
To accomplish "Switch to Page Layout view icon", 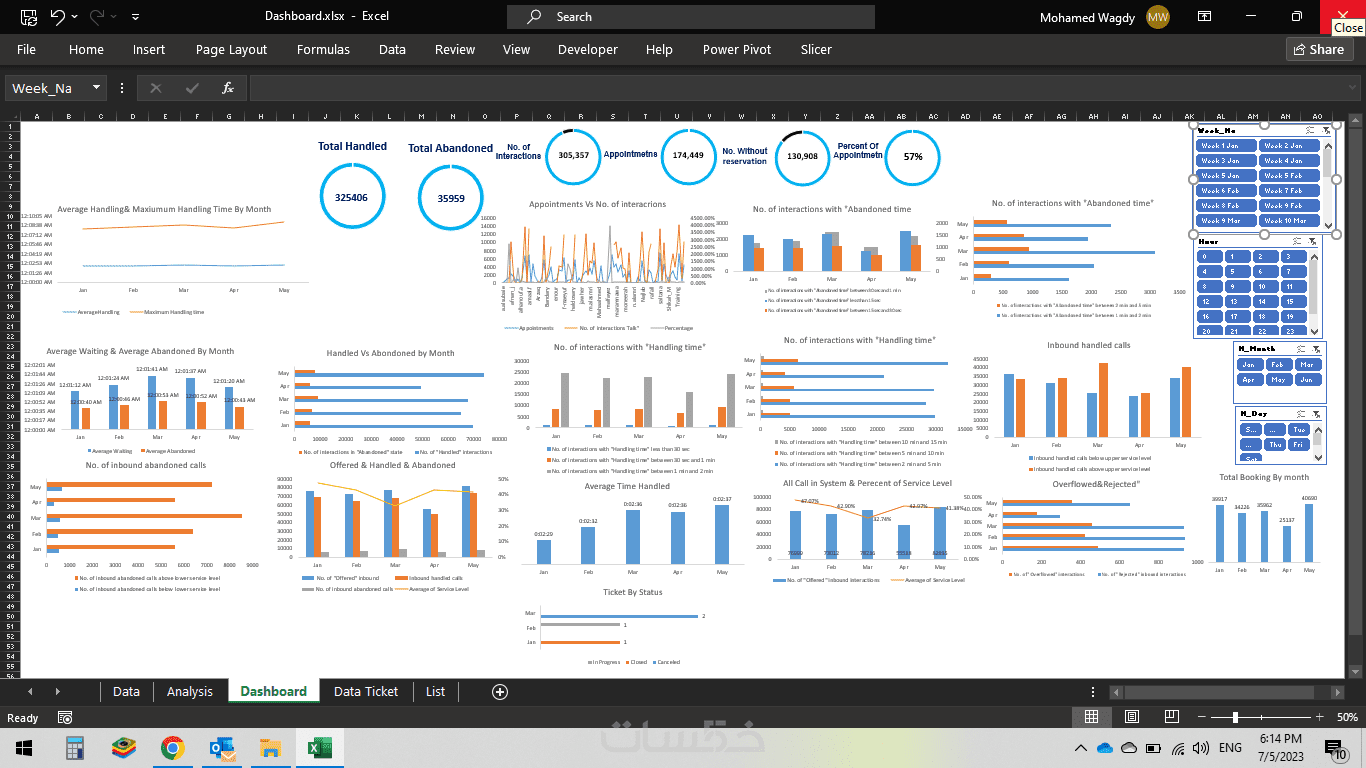I will [x=1130, y=717].
